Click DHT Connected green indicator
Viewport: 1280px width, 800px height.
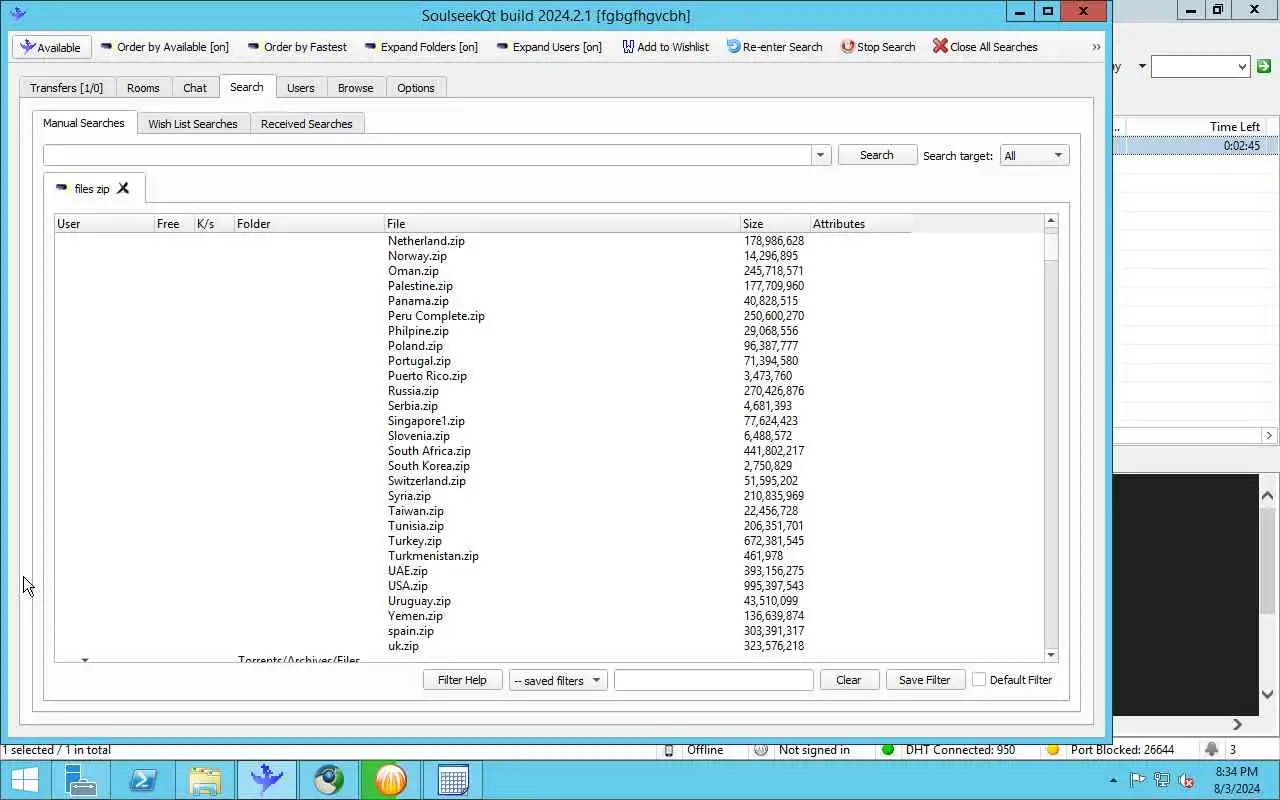887,750
